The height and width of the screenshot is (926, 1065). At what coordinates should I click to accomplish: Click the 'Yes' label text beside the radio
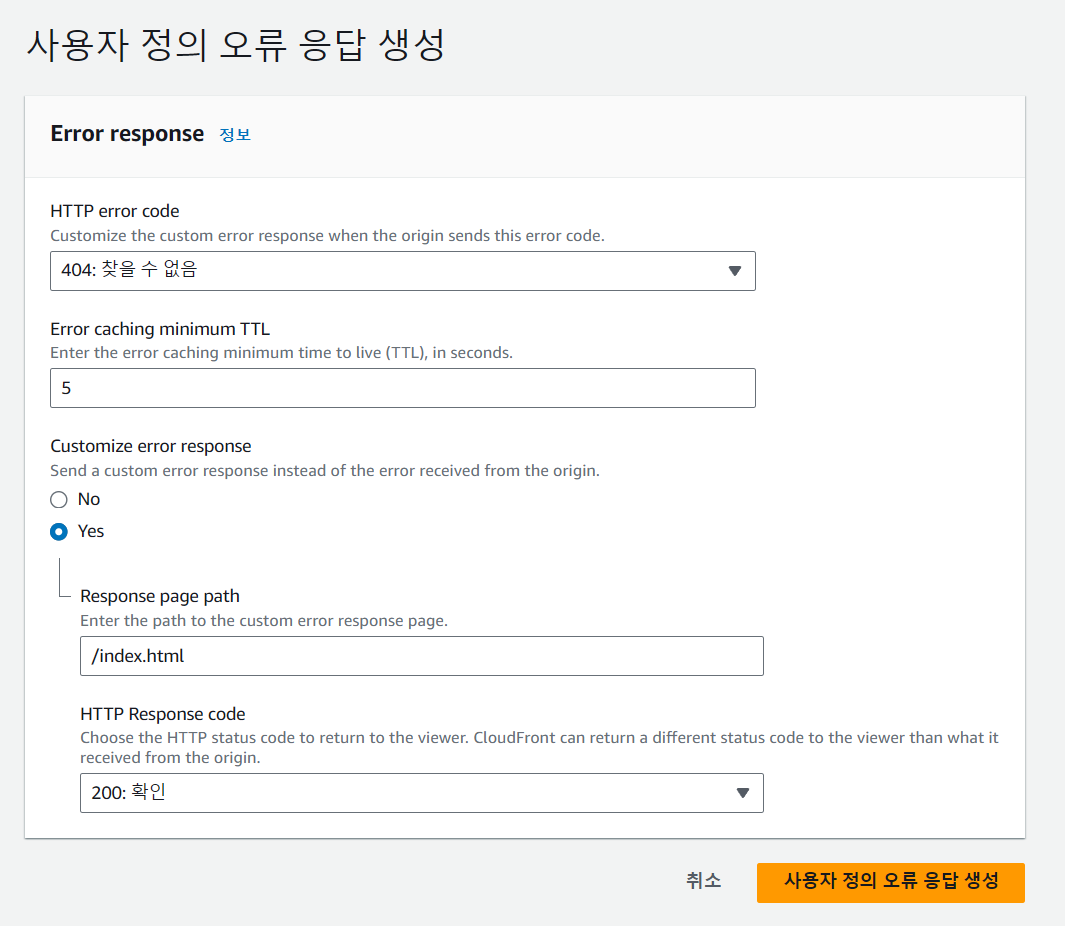91,532
